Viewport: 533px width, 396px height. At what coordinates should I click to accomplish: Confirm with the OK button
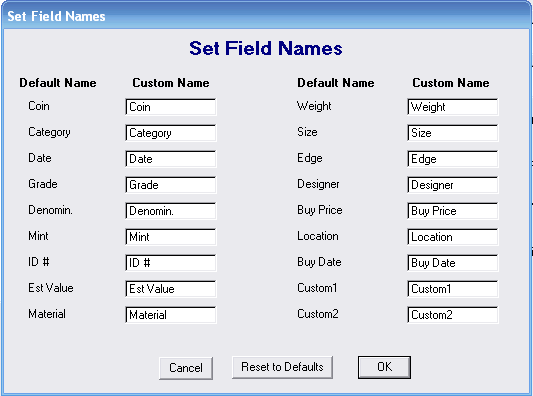coord(384,367)
